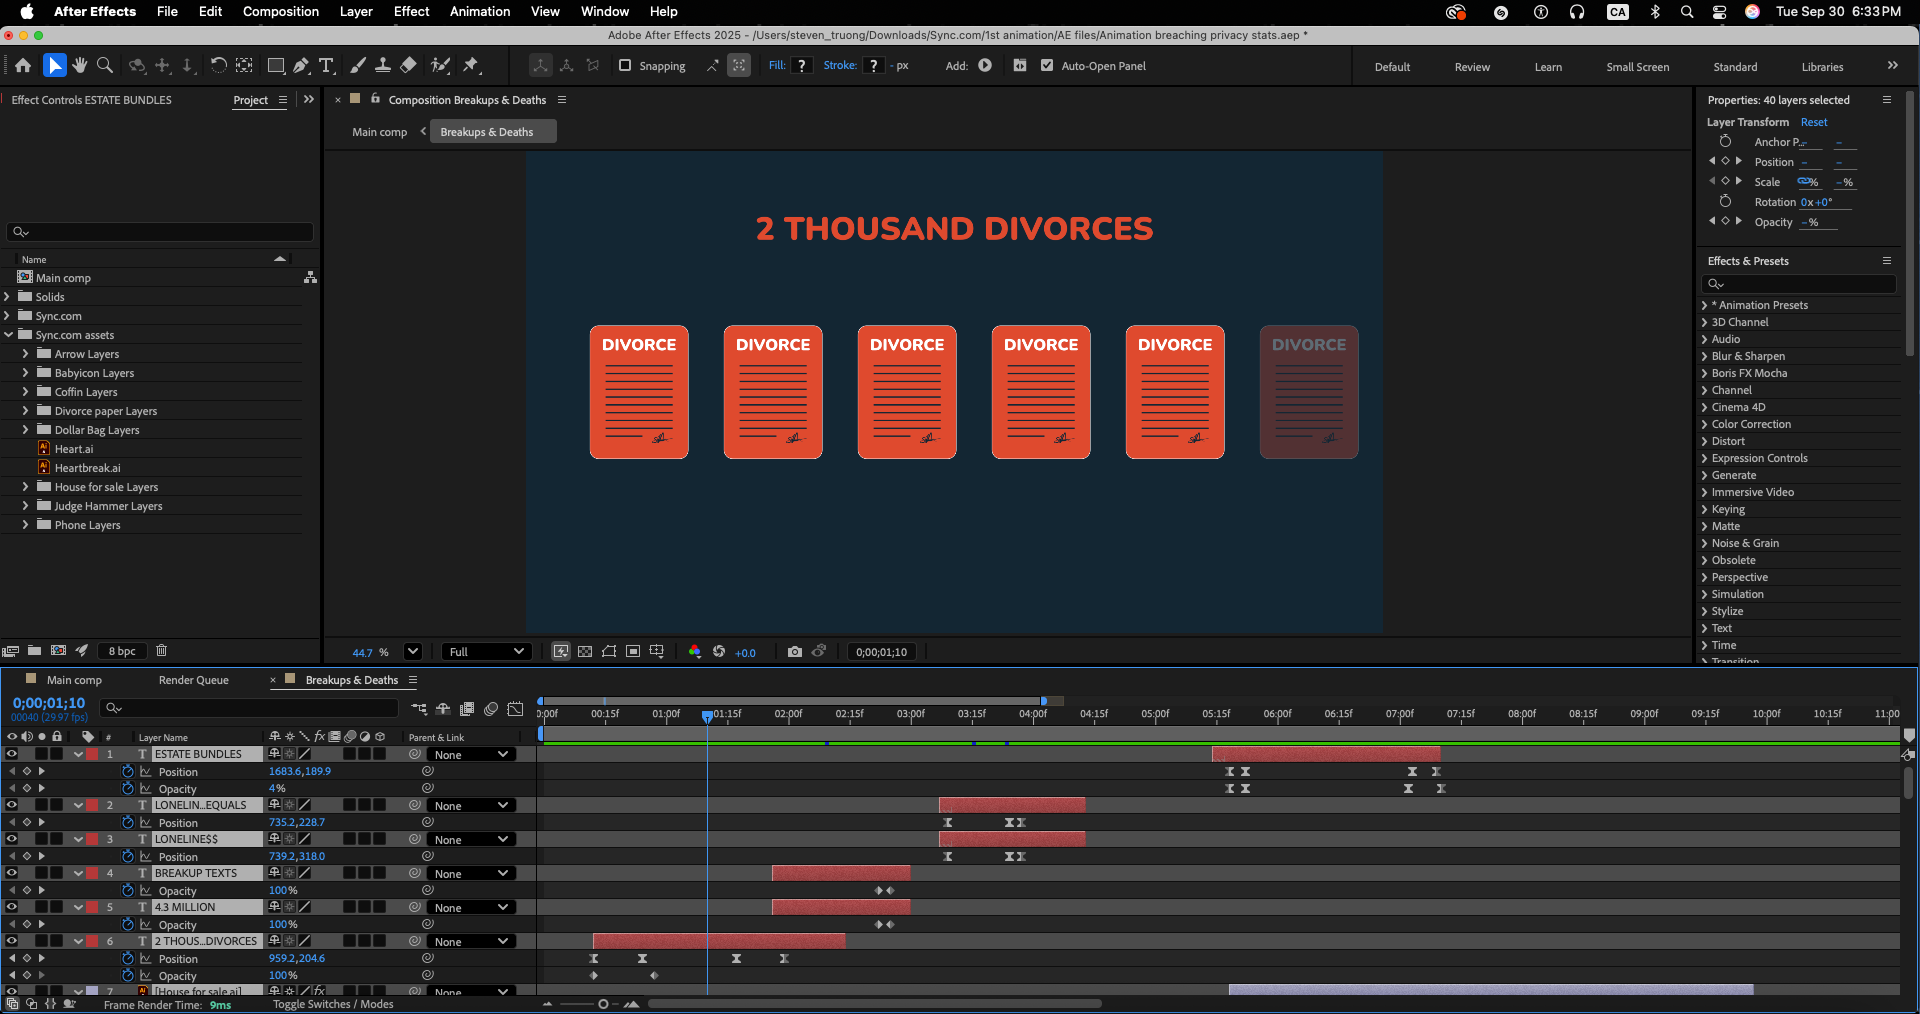This screenshot has height=1014, width=1920.
Task: Take a snapshot with the camera icon
Action: (795, 652)
